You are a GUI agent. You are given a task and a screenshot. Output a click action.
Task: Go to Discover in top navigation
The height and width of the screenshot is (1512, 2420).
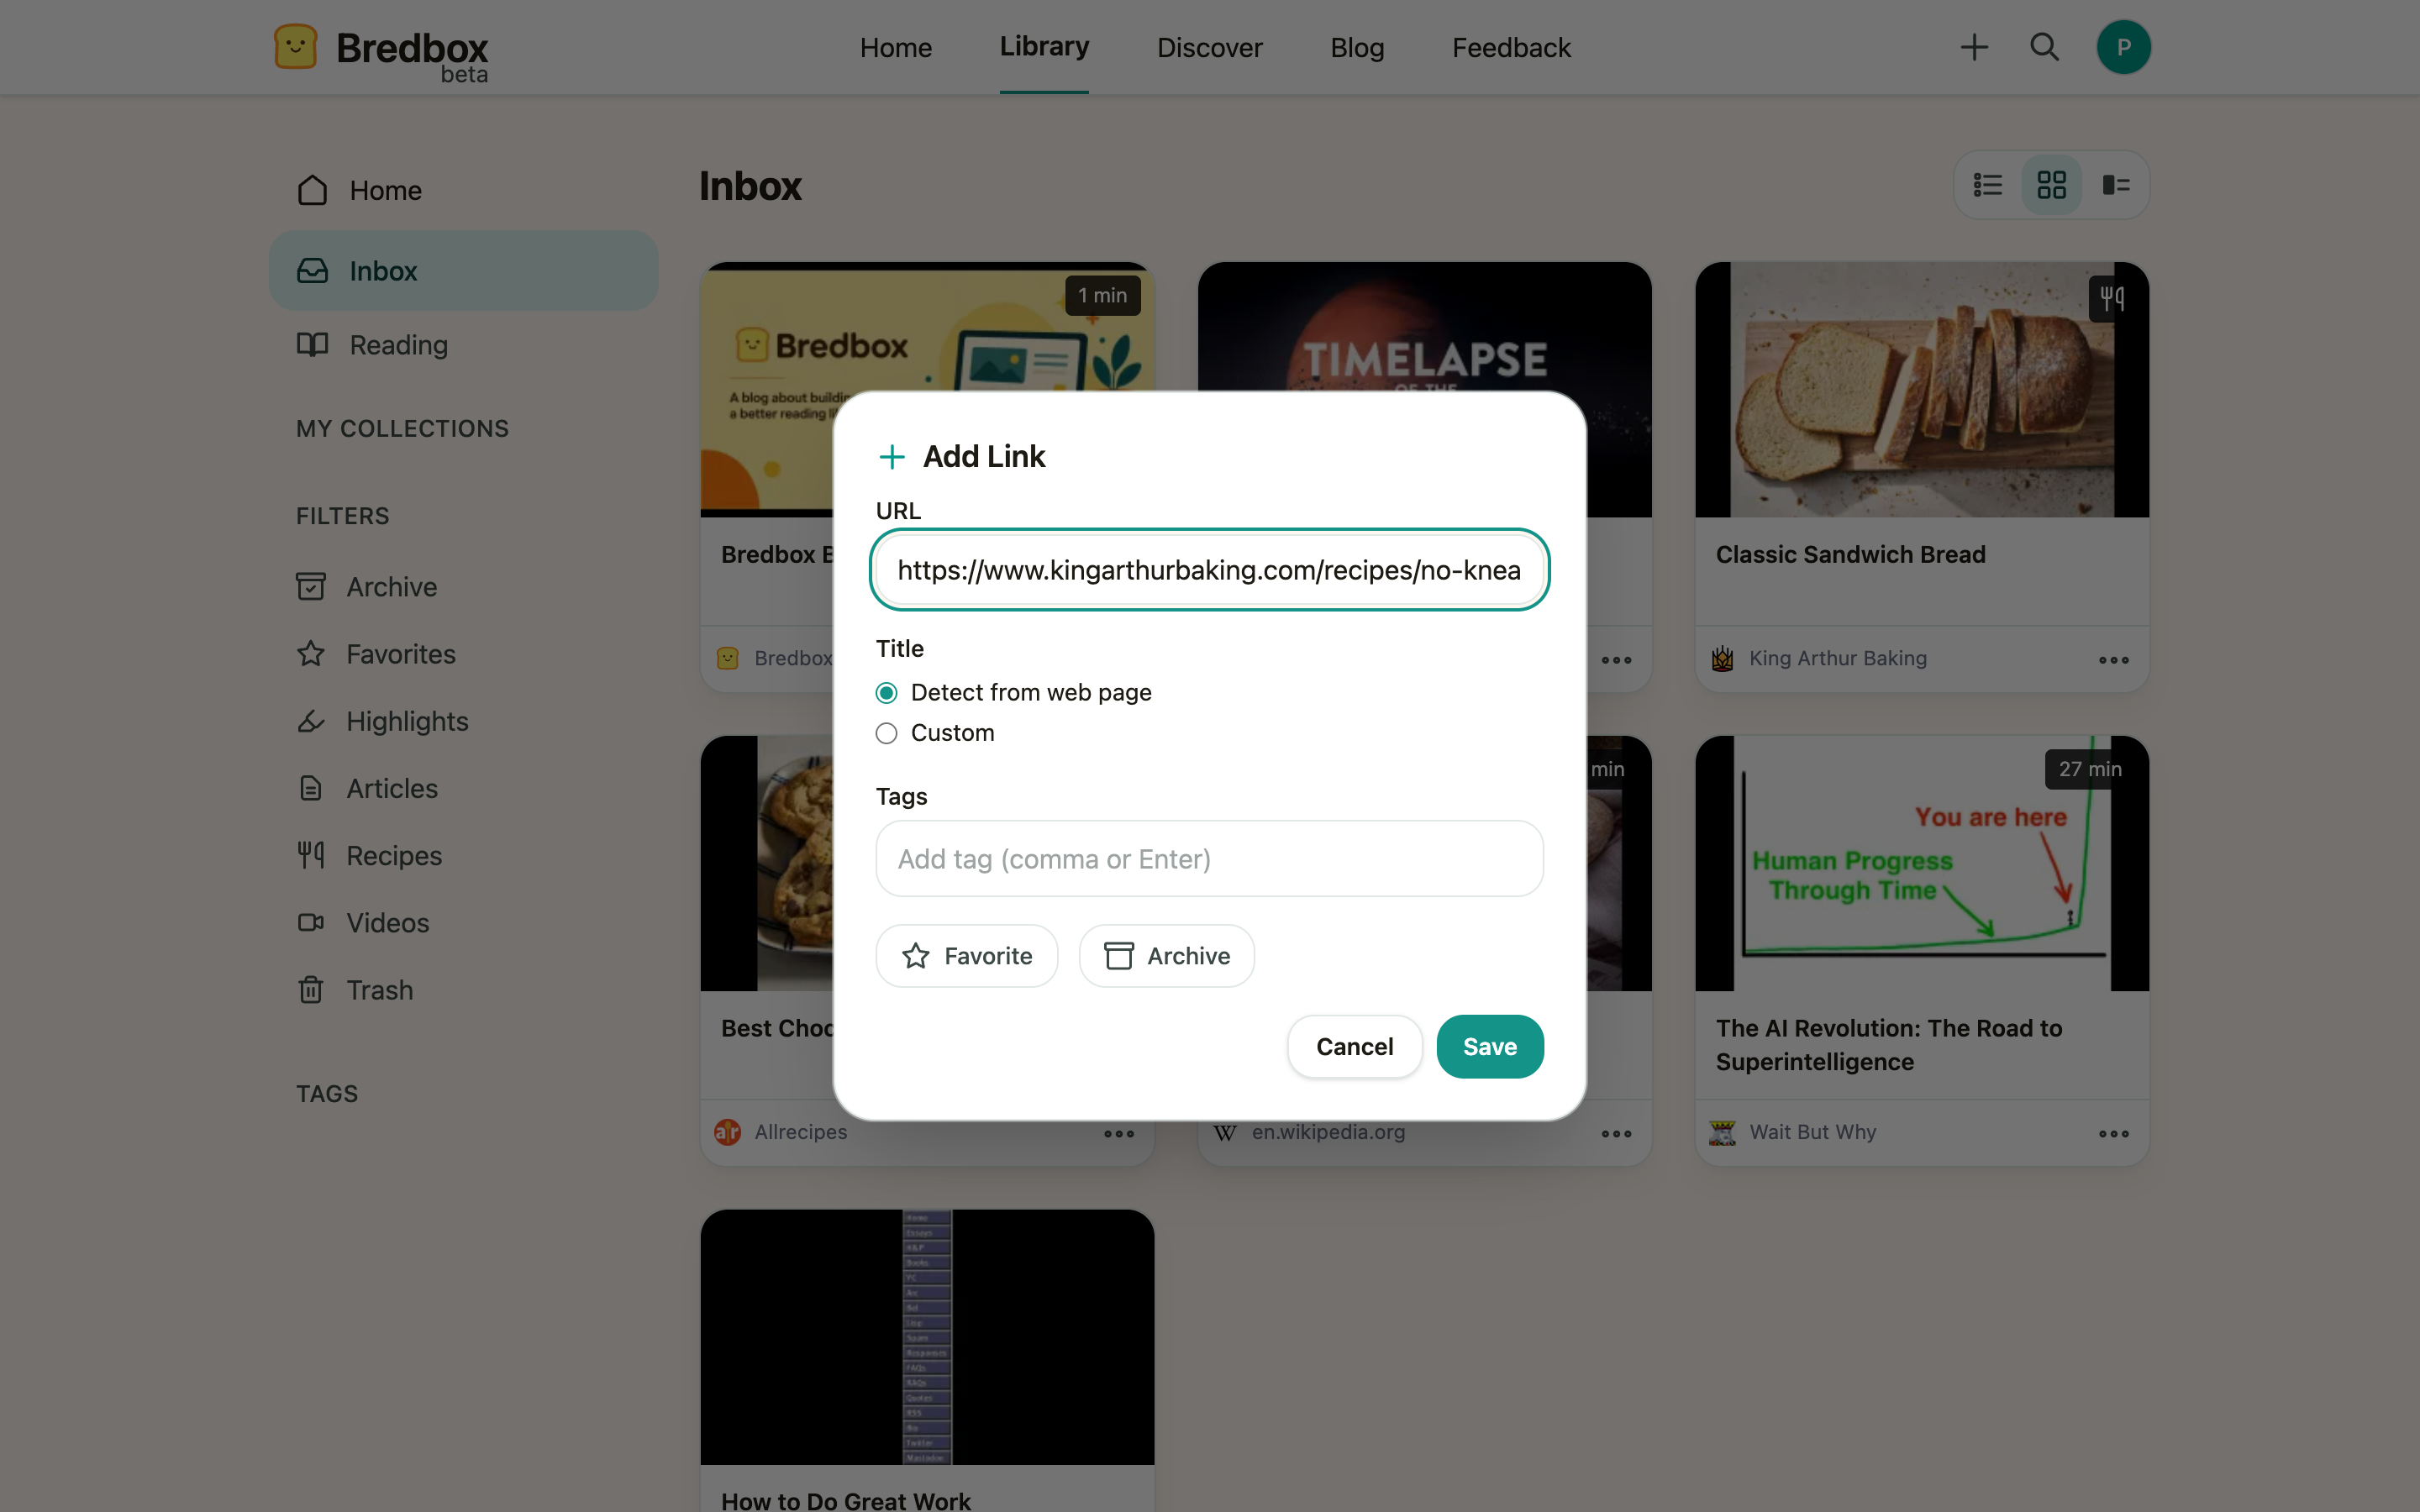click(x=1209, y=47)
